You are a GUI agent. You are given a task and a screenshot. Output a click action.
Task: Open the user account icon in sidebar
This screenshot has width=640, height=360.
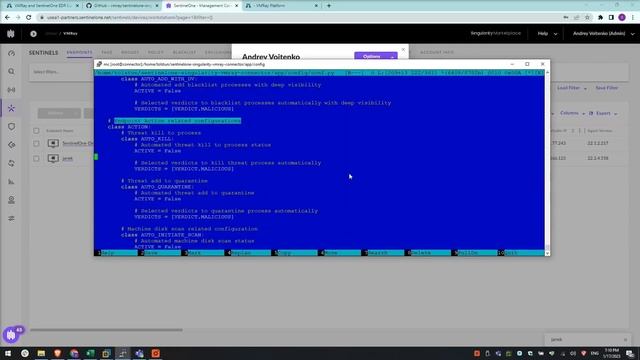tap(11, 200)
